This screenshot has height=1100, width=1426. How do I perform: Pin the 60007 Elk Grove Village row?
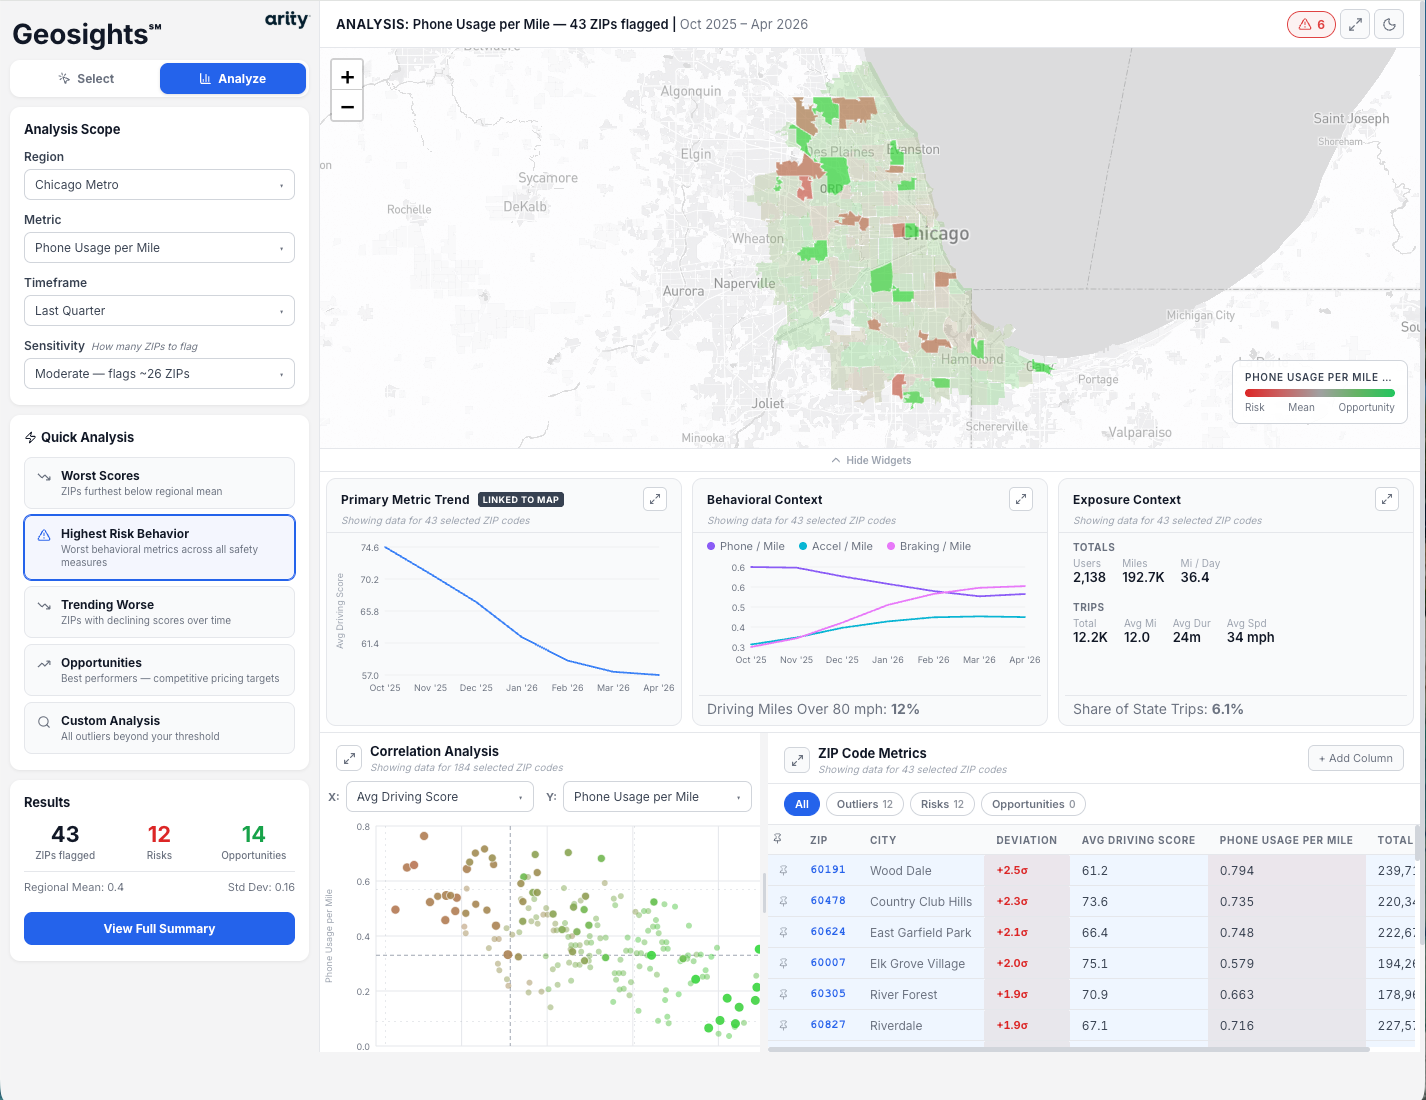click(783, 963)
